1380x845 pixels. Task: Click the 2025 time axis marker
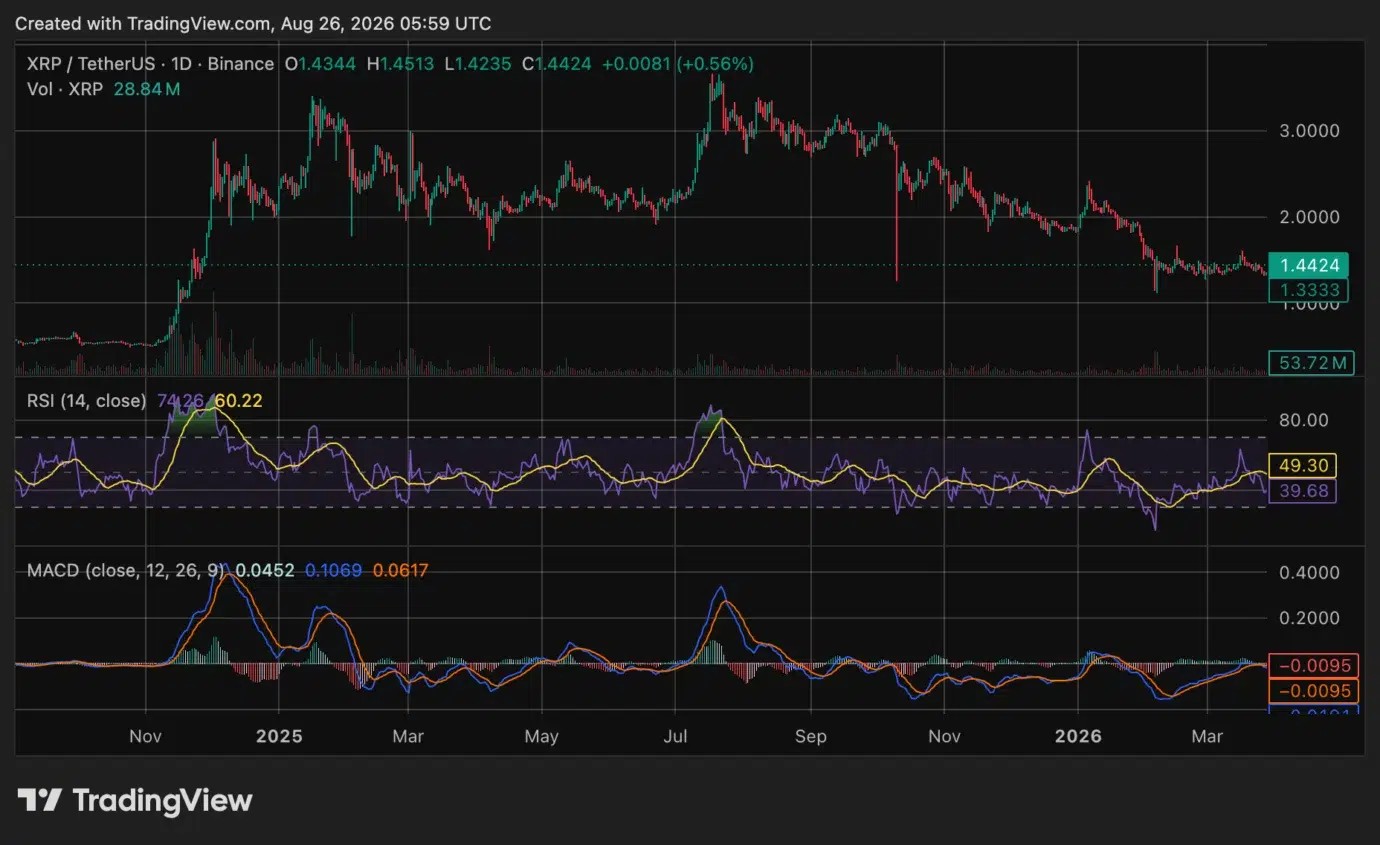point(279,736)
